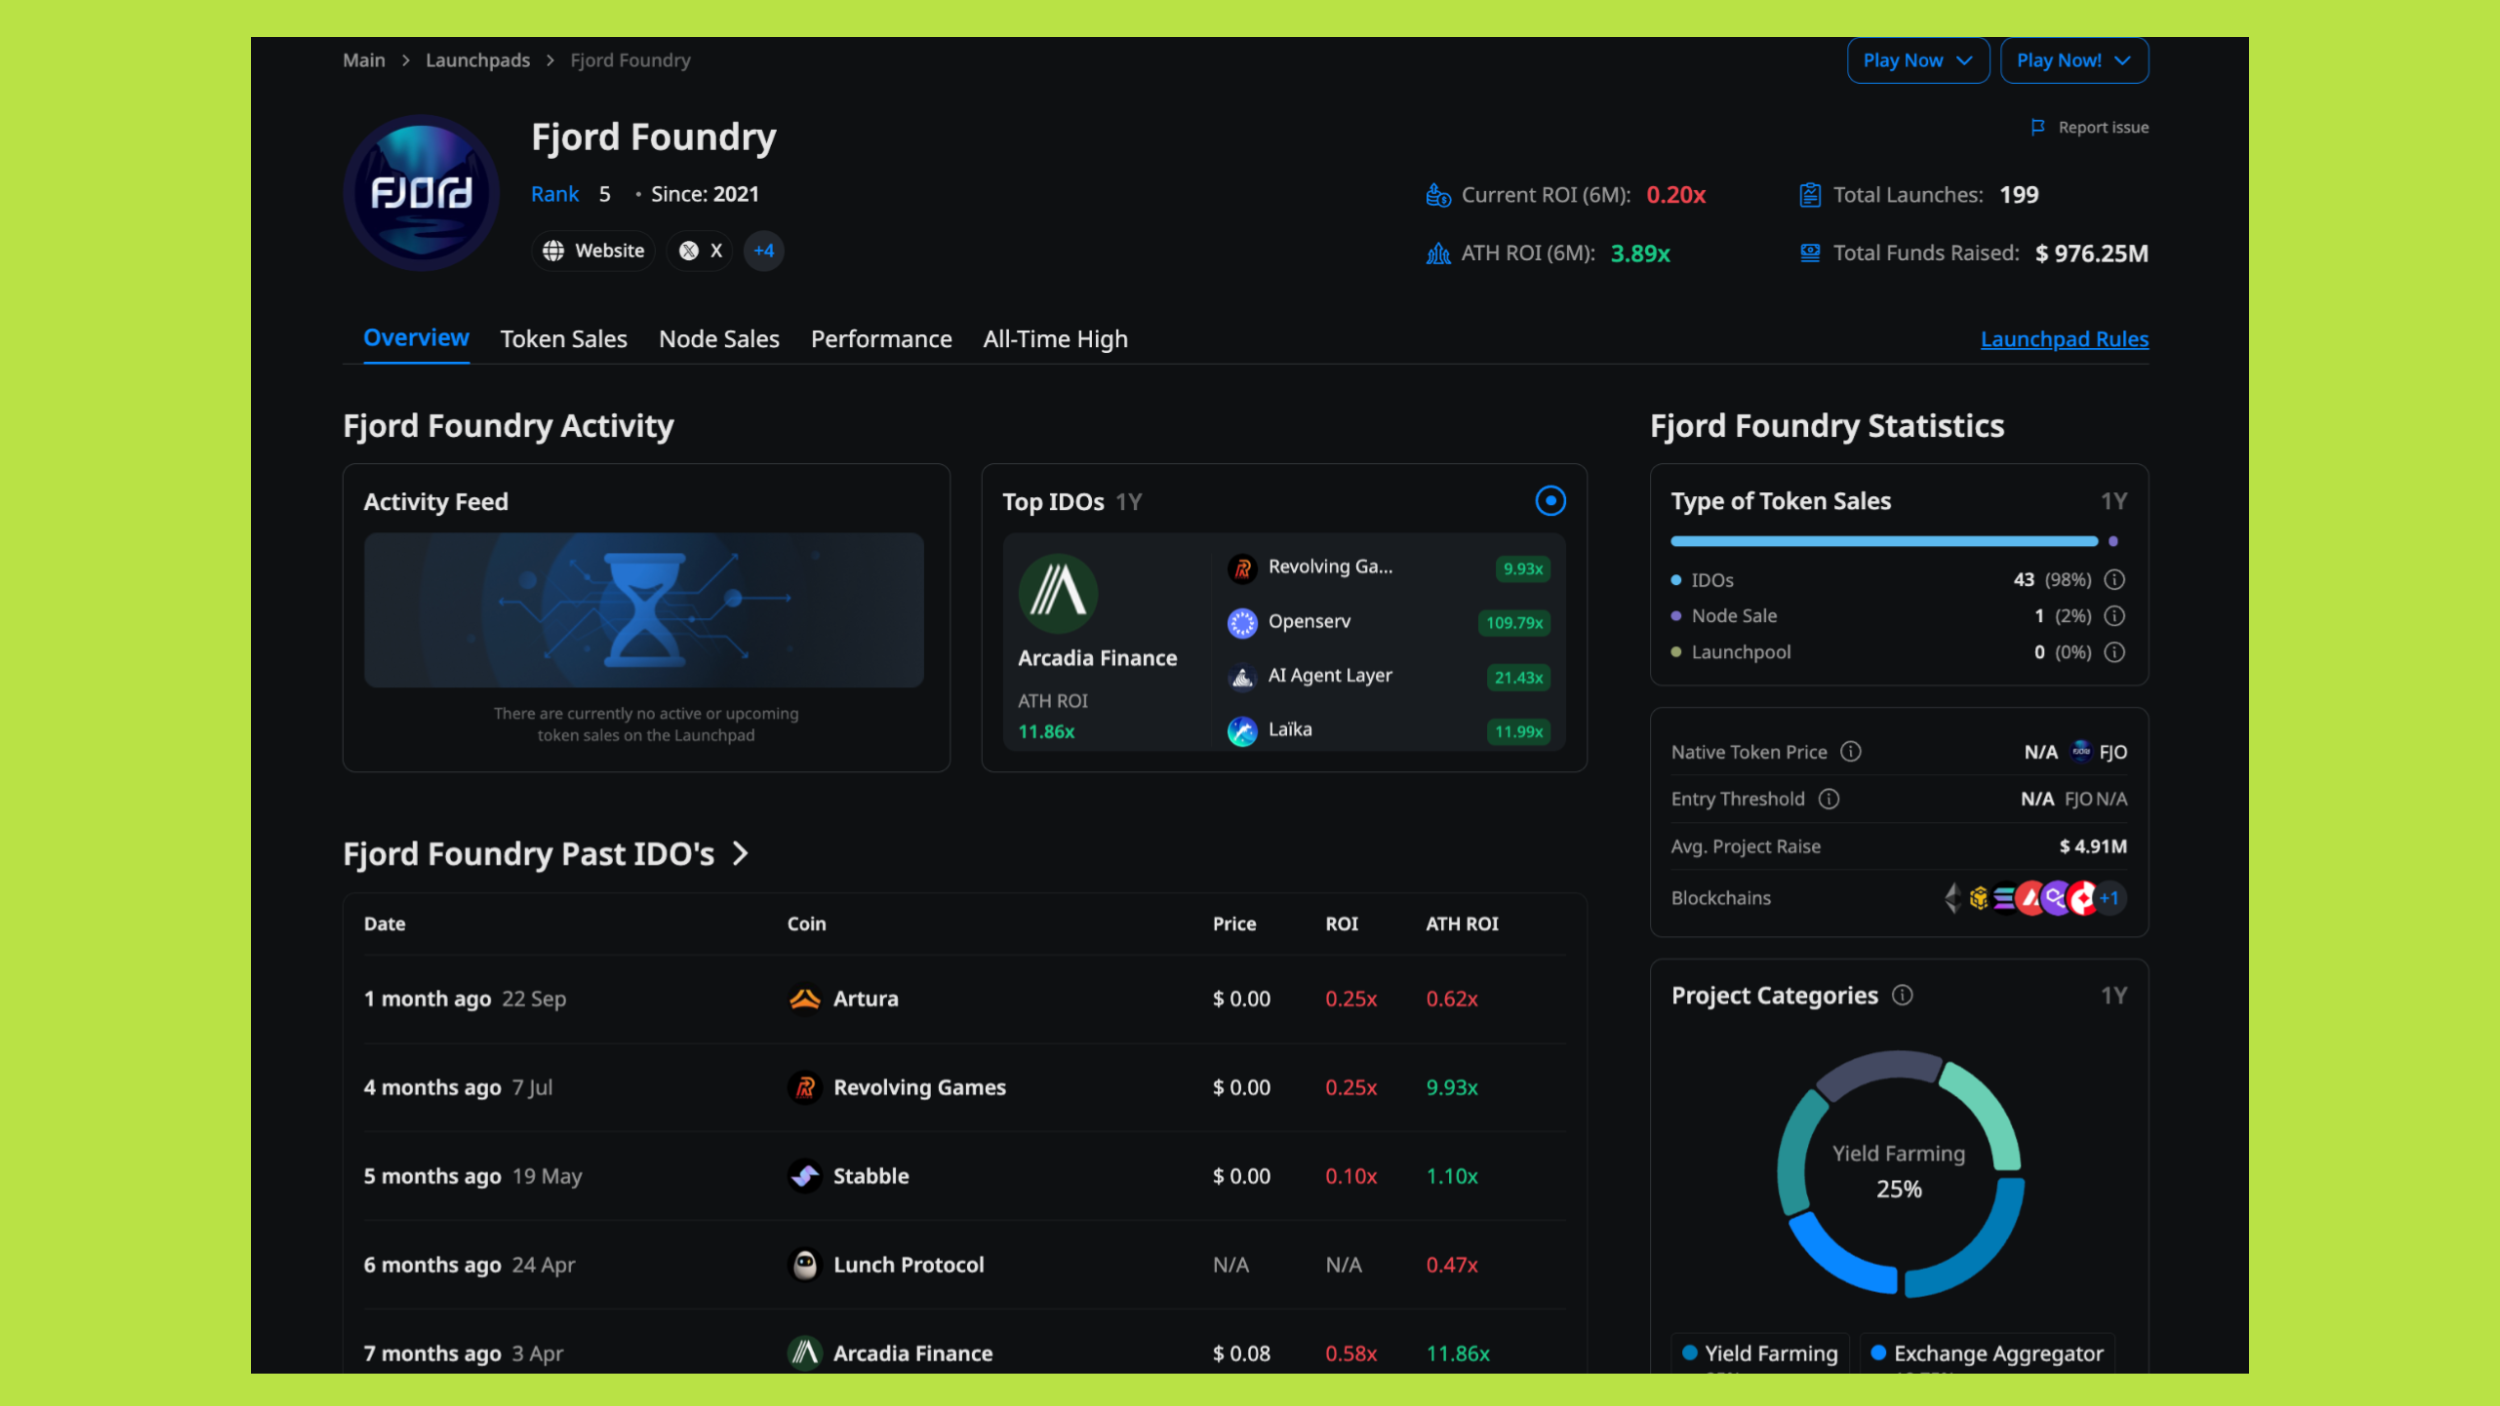Expand Fjord Foundry Past IDO's chevron
The width and height of the screenshot is (2500, 1406).
(740, 854)
